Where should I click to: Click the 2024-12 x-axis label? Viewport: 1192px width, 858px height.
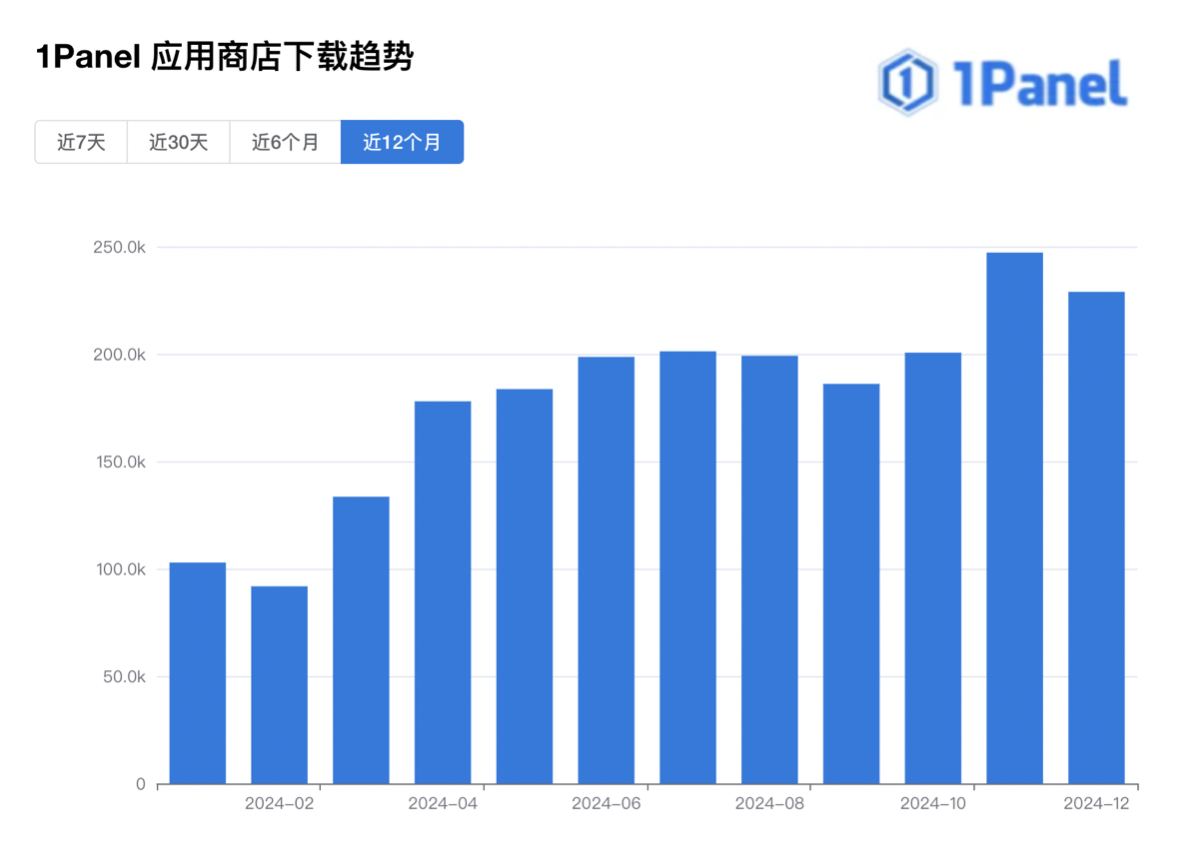(x=1096, y=803)
